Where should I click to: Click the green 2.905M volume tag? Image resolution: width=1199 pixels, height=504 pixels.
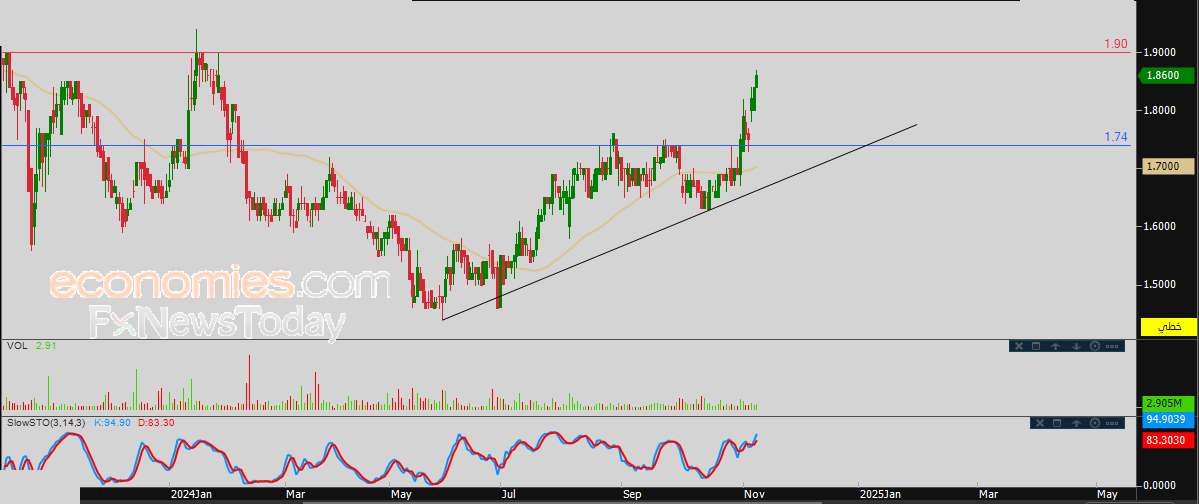coord(1168,403)
